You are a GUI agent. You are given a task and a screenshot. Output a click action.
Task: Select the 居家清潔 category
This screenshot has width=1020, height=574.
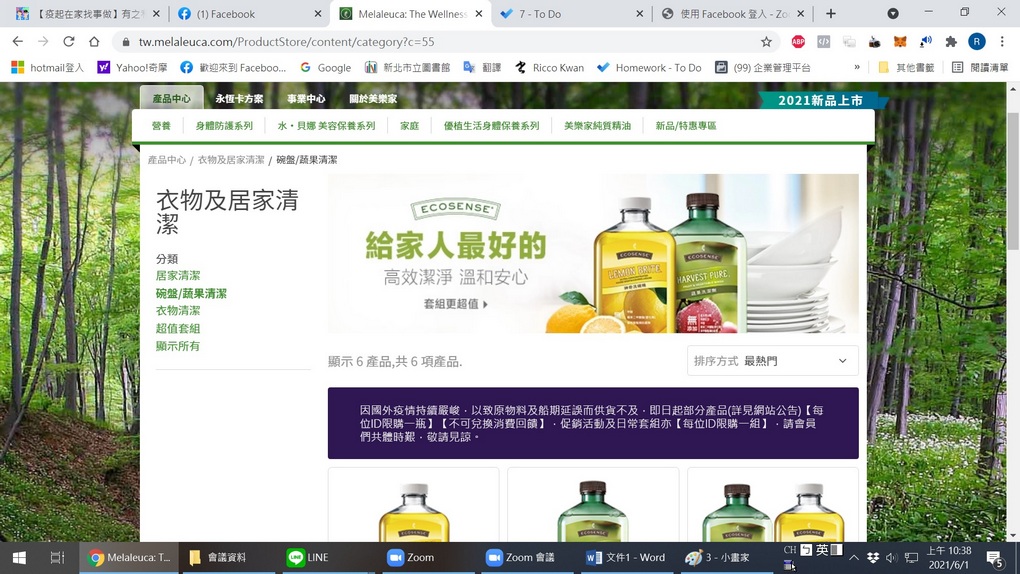point(178,275)
